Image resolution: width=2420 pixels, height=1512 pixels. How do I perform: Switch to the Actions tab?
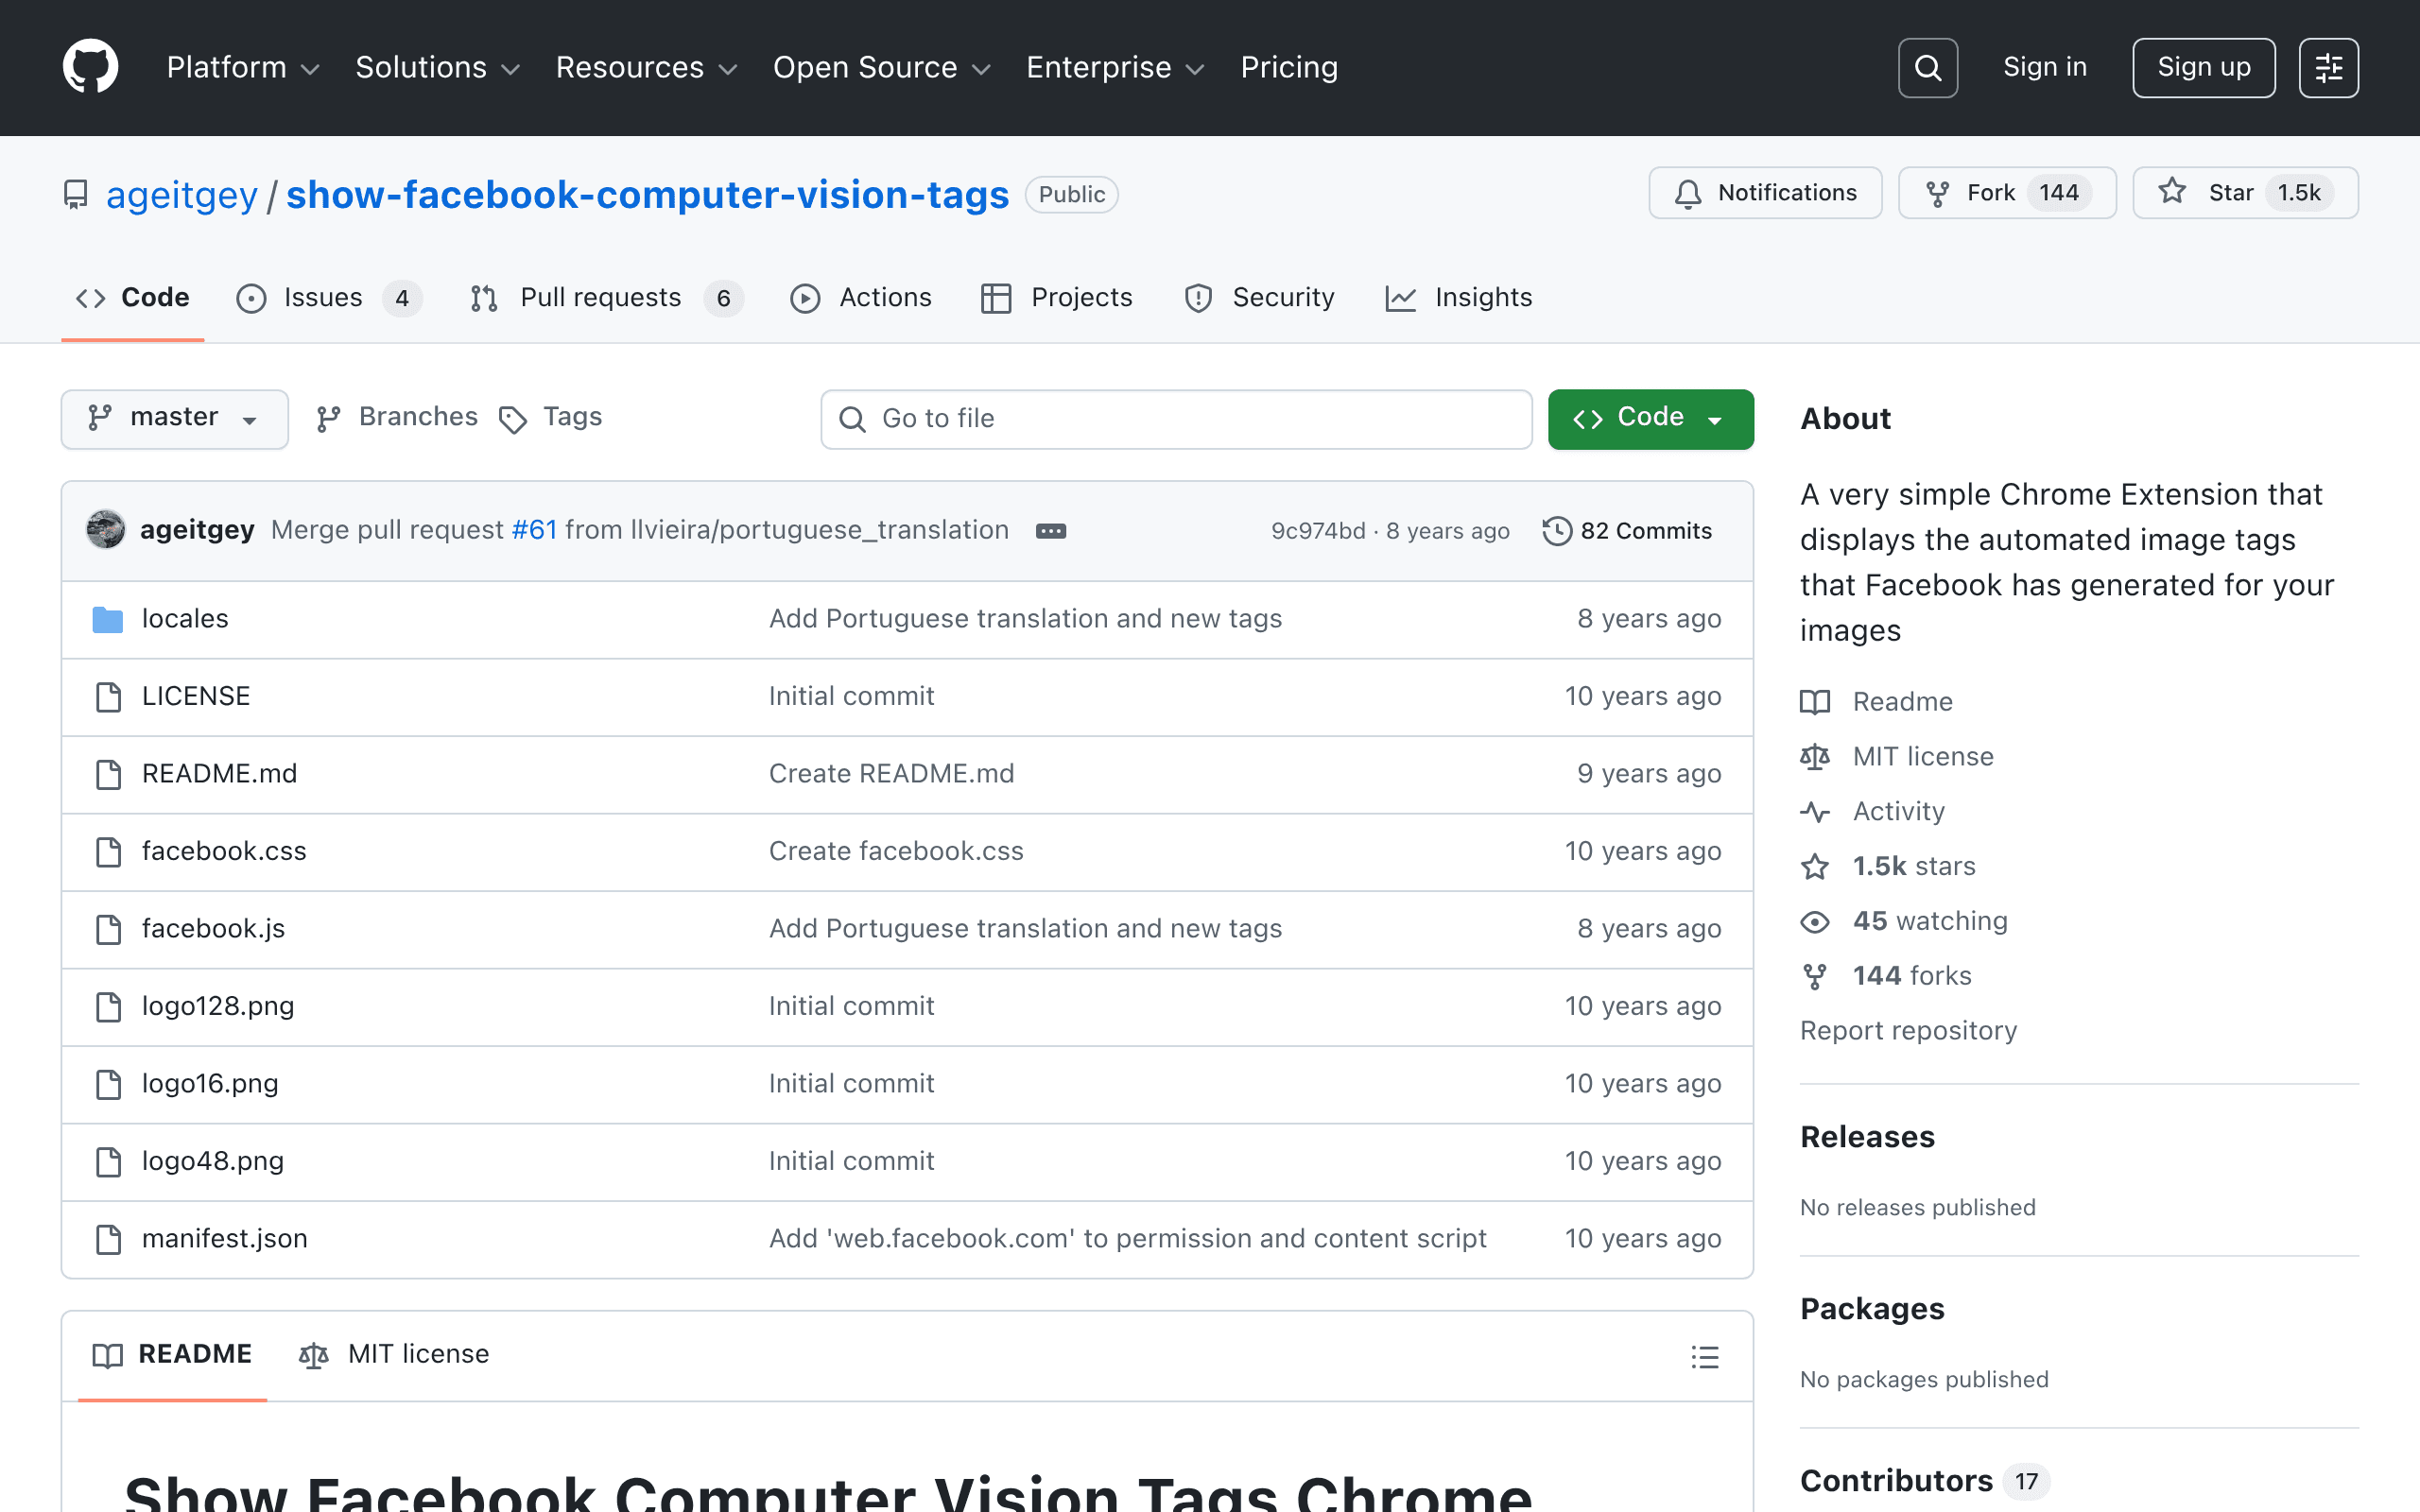click(x=861, y=298)
